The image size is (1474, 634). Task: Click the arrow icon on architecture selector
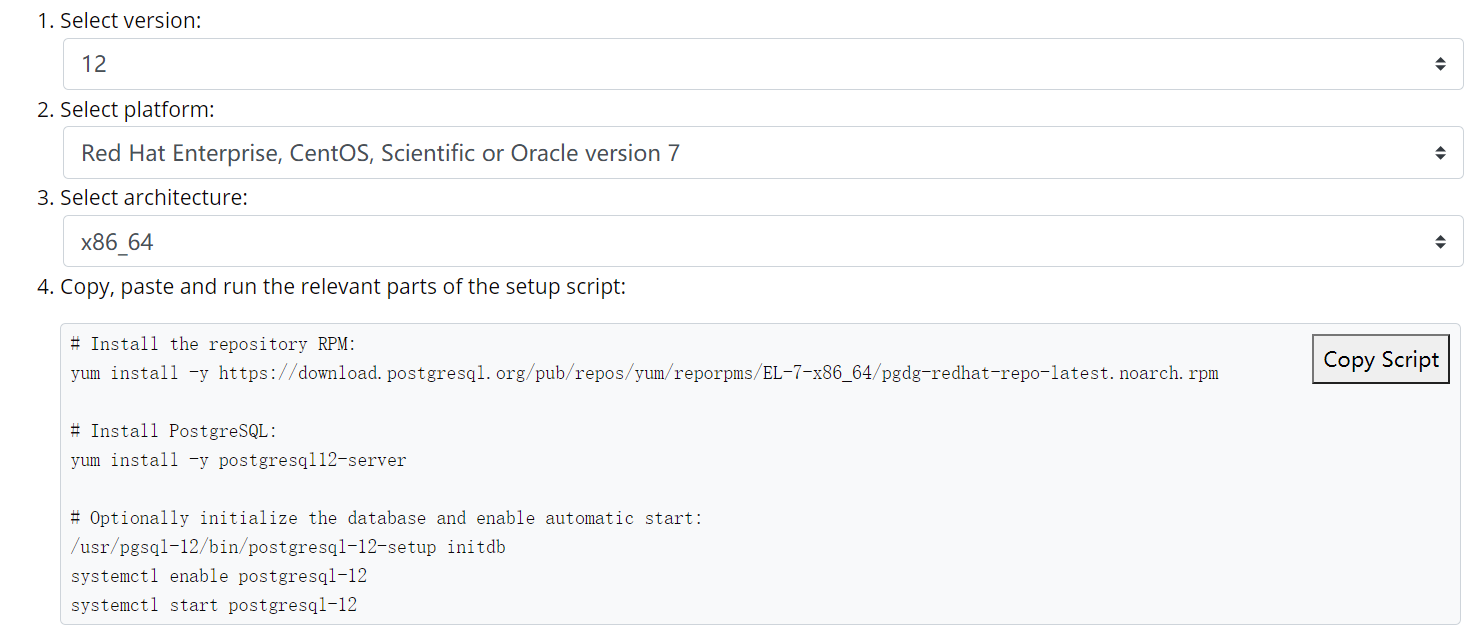(x=1440, y=242)
